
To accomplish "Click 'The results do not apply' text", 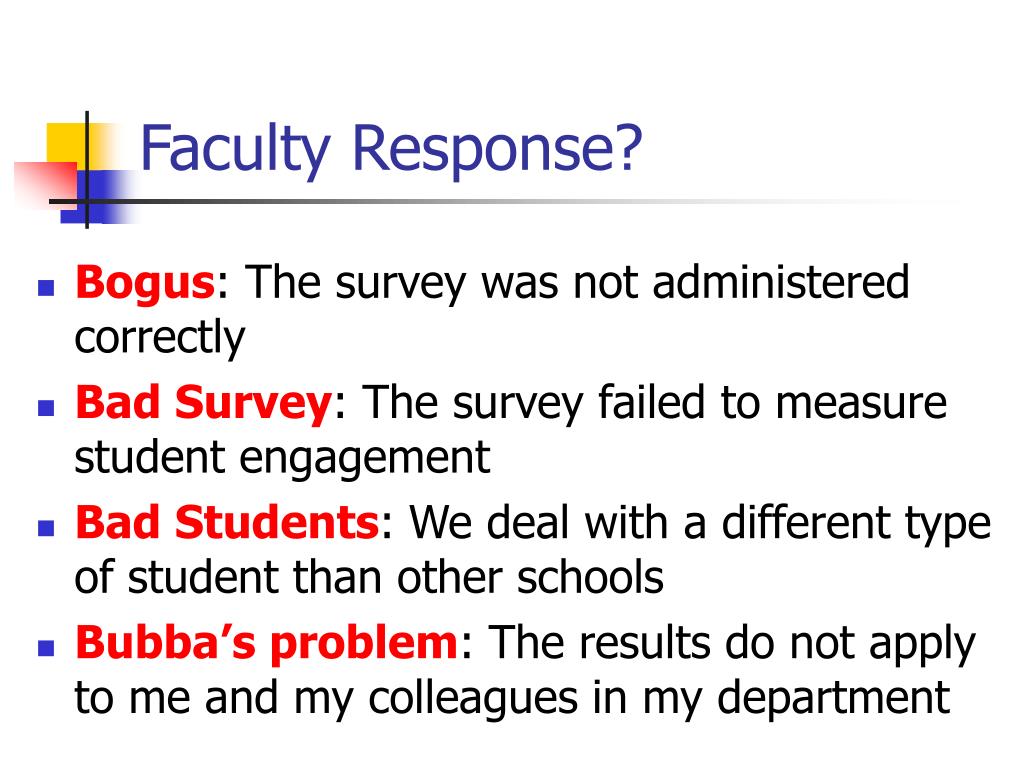I will [x=731, y=644].
